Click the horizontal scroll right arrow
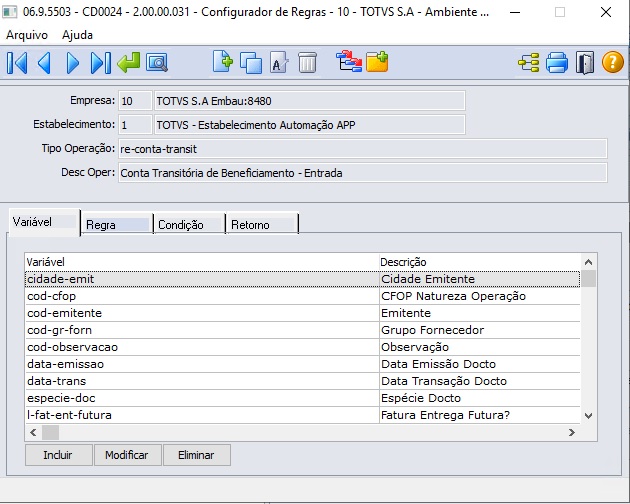The image size is (630, 504). 571,432
